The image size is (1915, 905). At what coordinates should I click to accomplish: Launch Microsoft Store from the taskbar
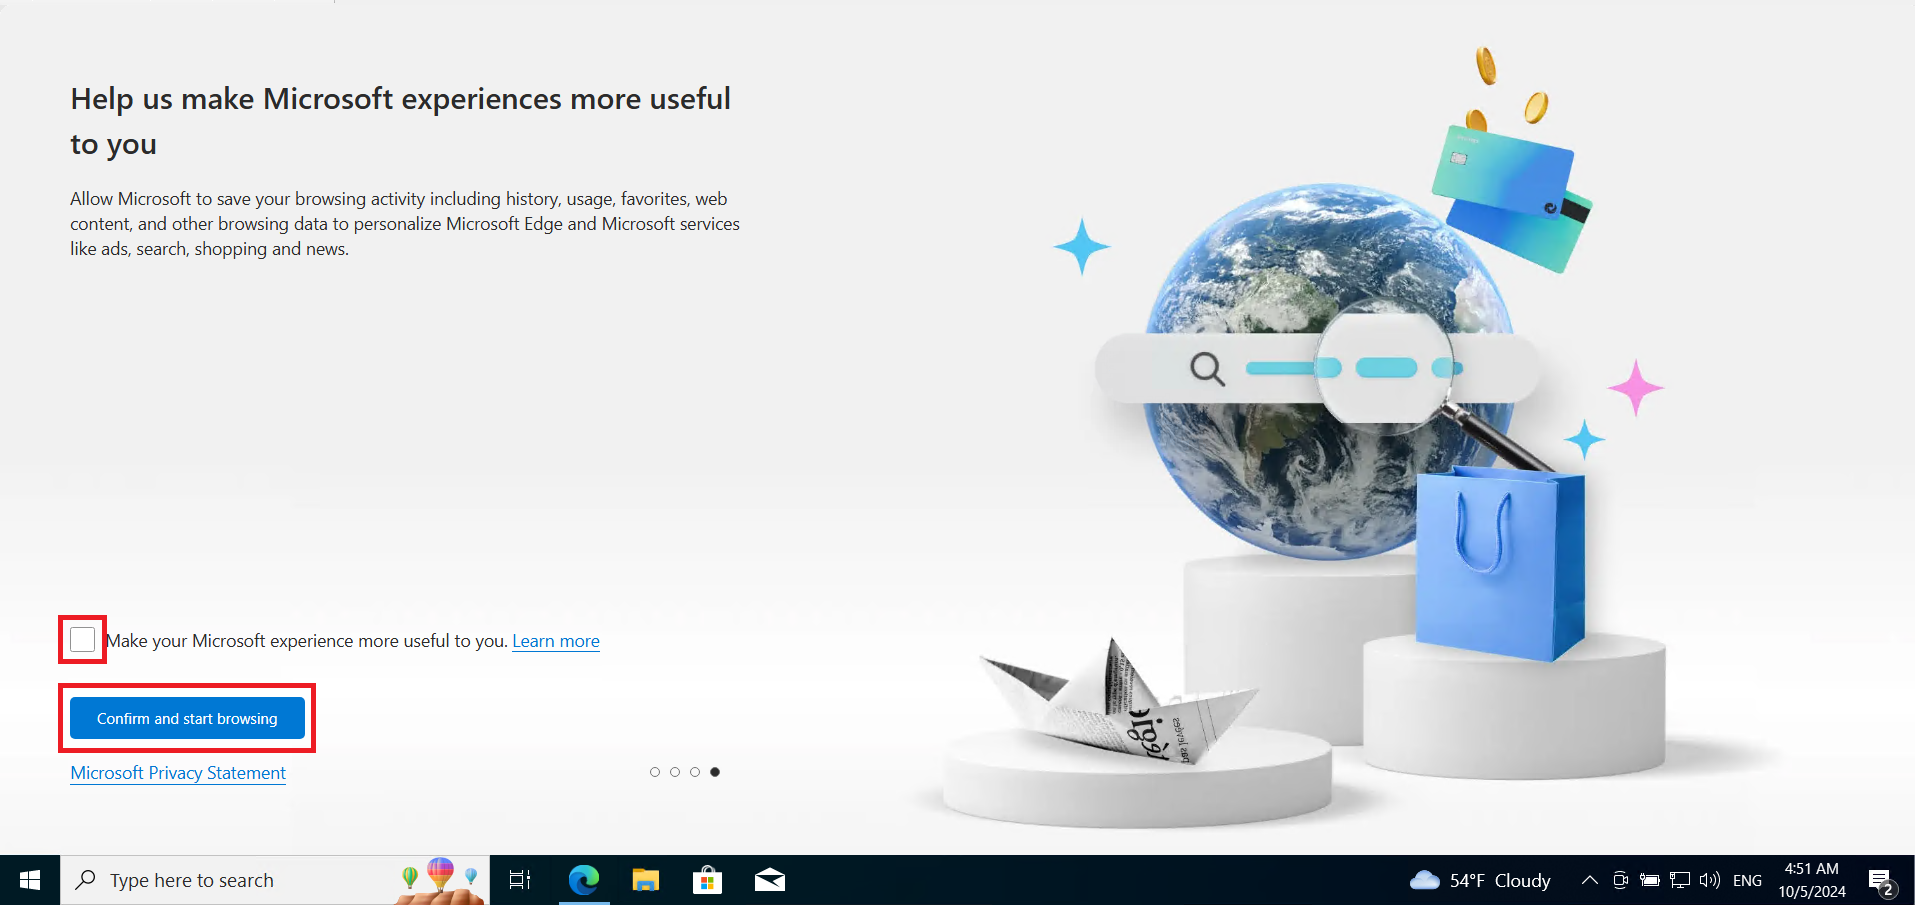707,880
